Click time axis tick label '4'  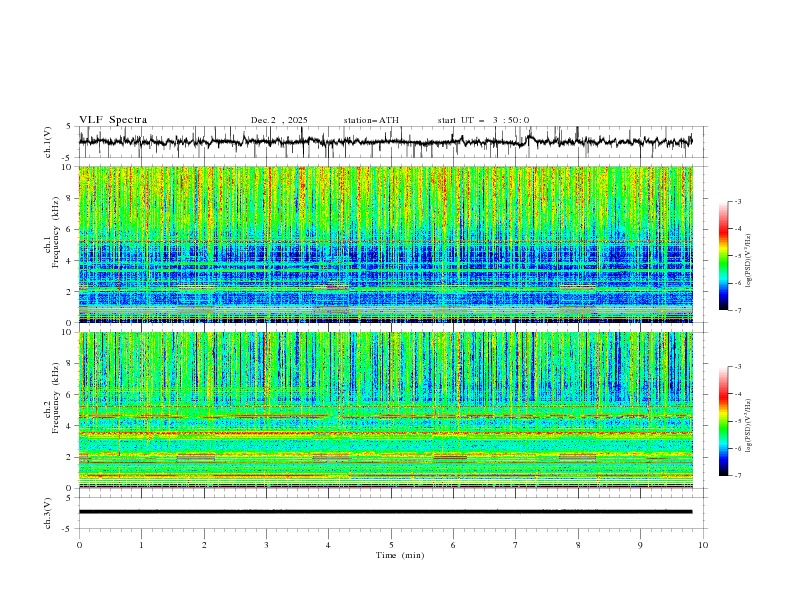click(x=328, y=545)
